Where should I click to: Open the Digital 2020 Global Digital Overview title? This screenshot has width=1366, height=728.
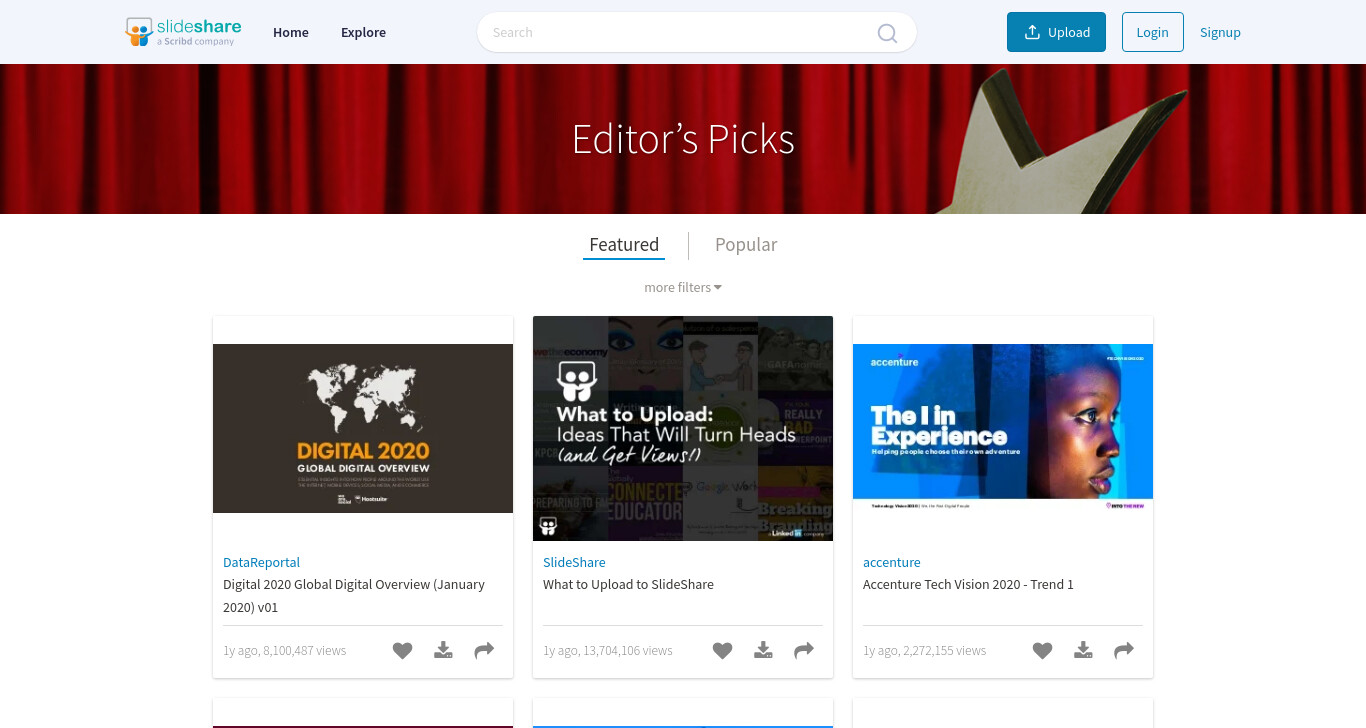(354, 596)
